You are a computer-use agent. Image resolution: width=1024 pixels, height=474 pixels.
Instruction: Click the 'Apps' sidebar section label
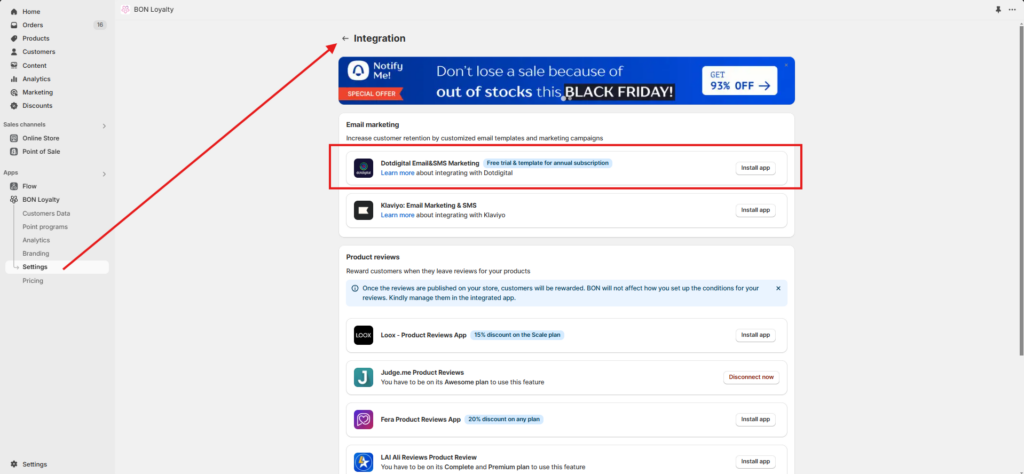pyautogui.click(x=10, y=173)
